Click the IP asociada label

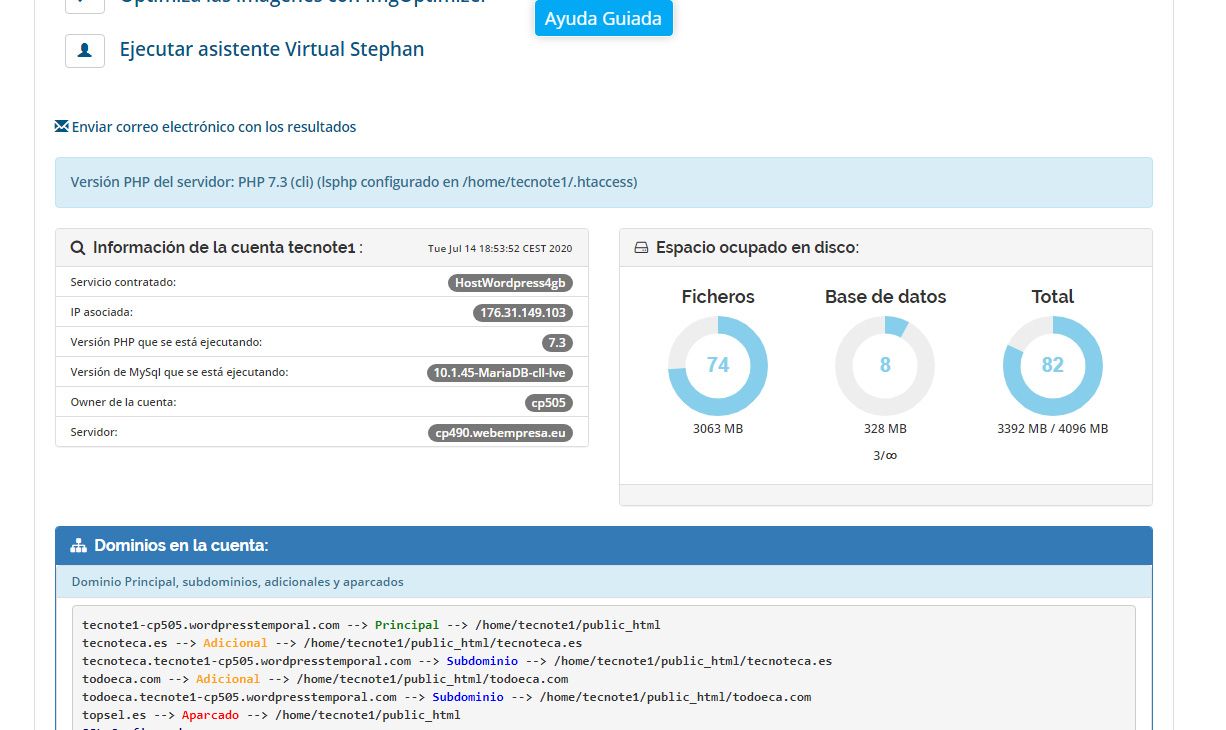(x=101, y=312)
